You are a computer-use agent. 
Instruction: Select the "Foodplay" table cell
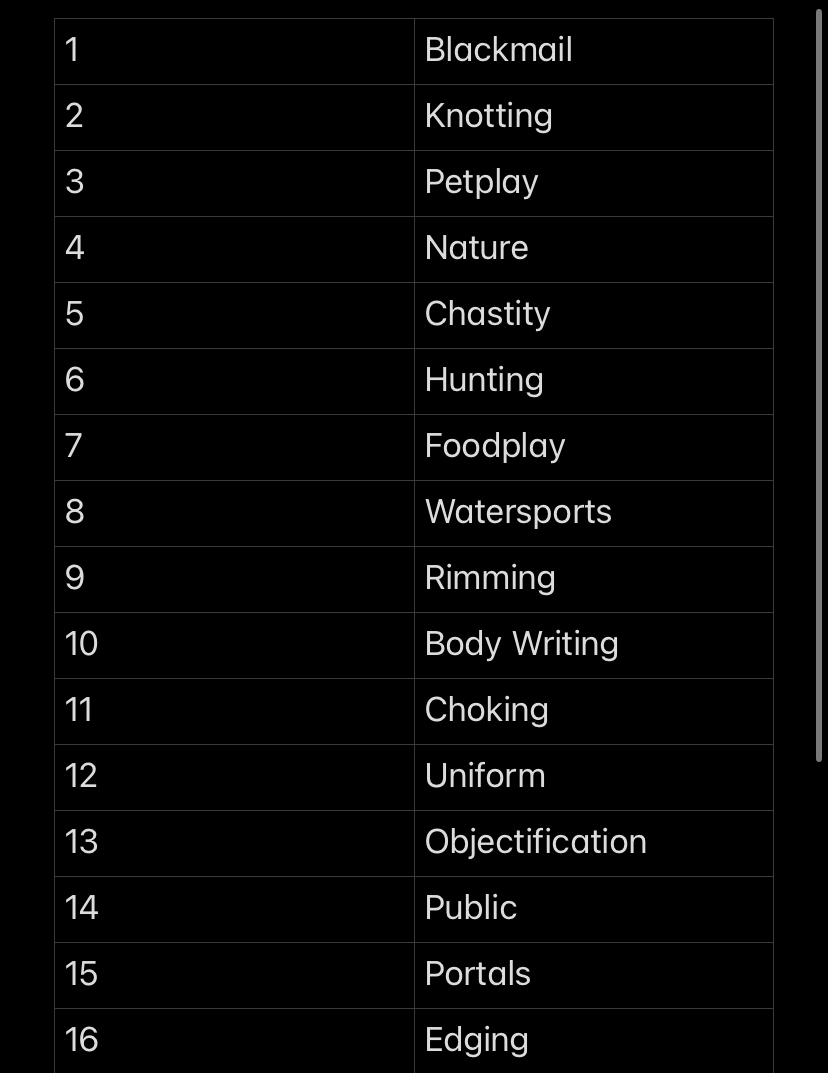495,446
